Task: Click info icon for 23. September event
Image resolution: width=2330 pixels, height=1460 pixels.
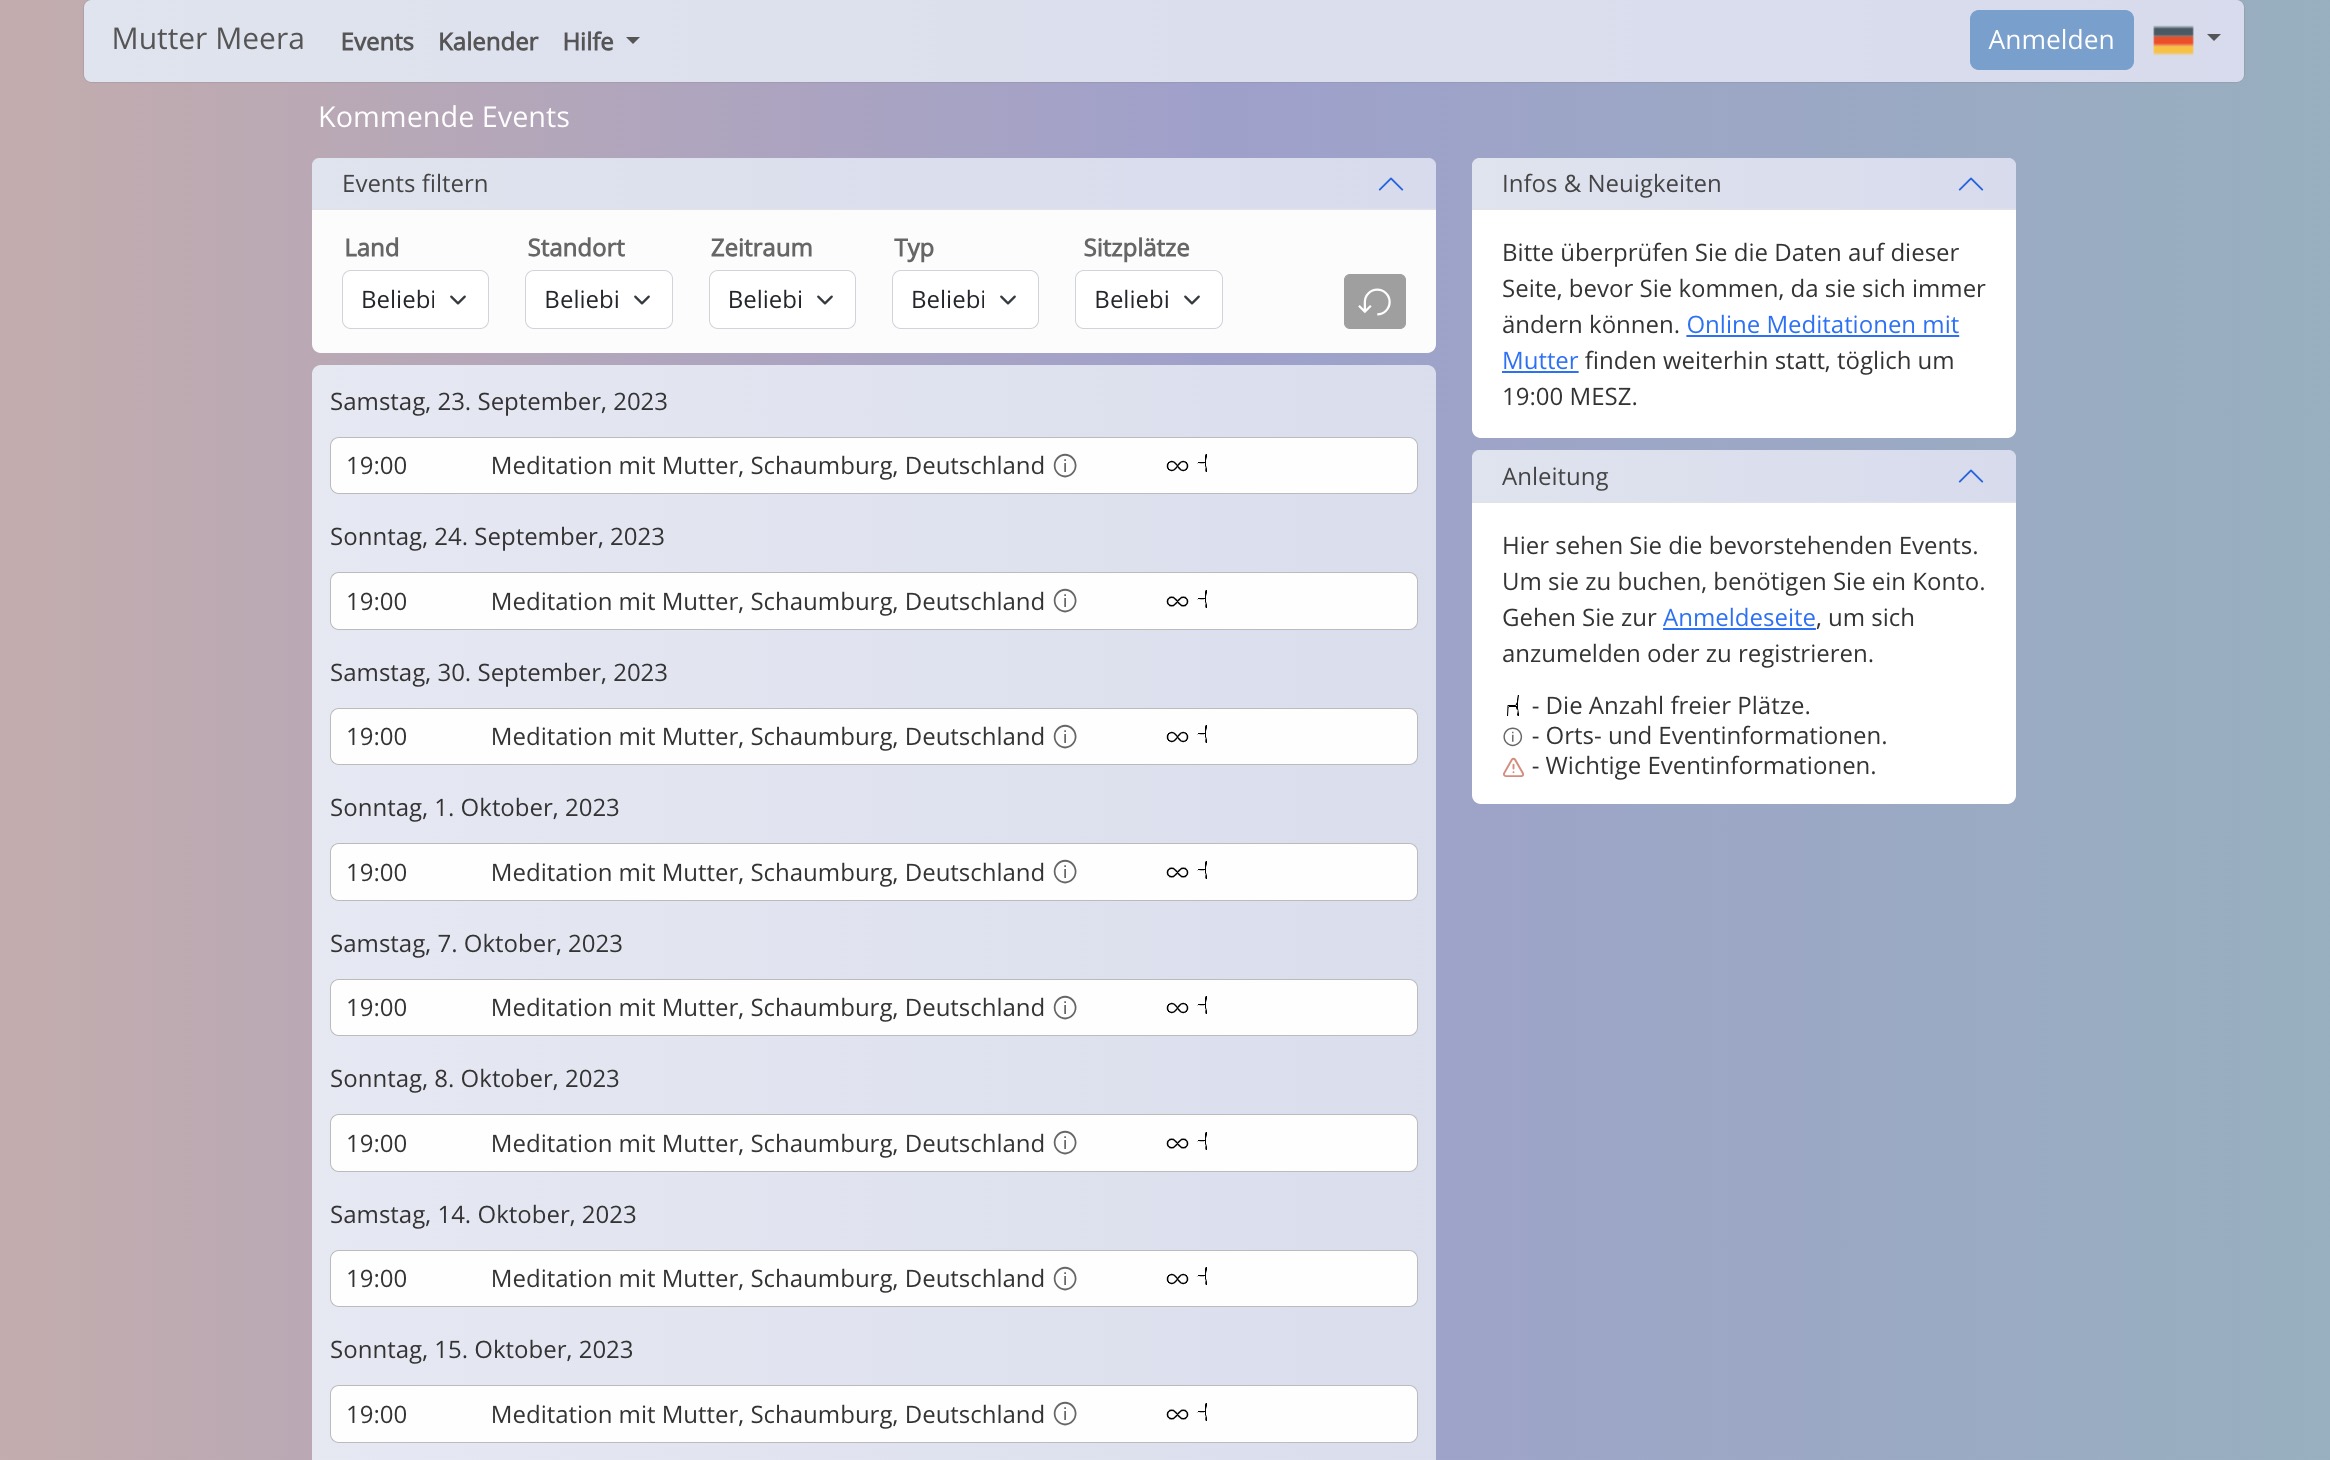Action: click(1065, 466)
